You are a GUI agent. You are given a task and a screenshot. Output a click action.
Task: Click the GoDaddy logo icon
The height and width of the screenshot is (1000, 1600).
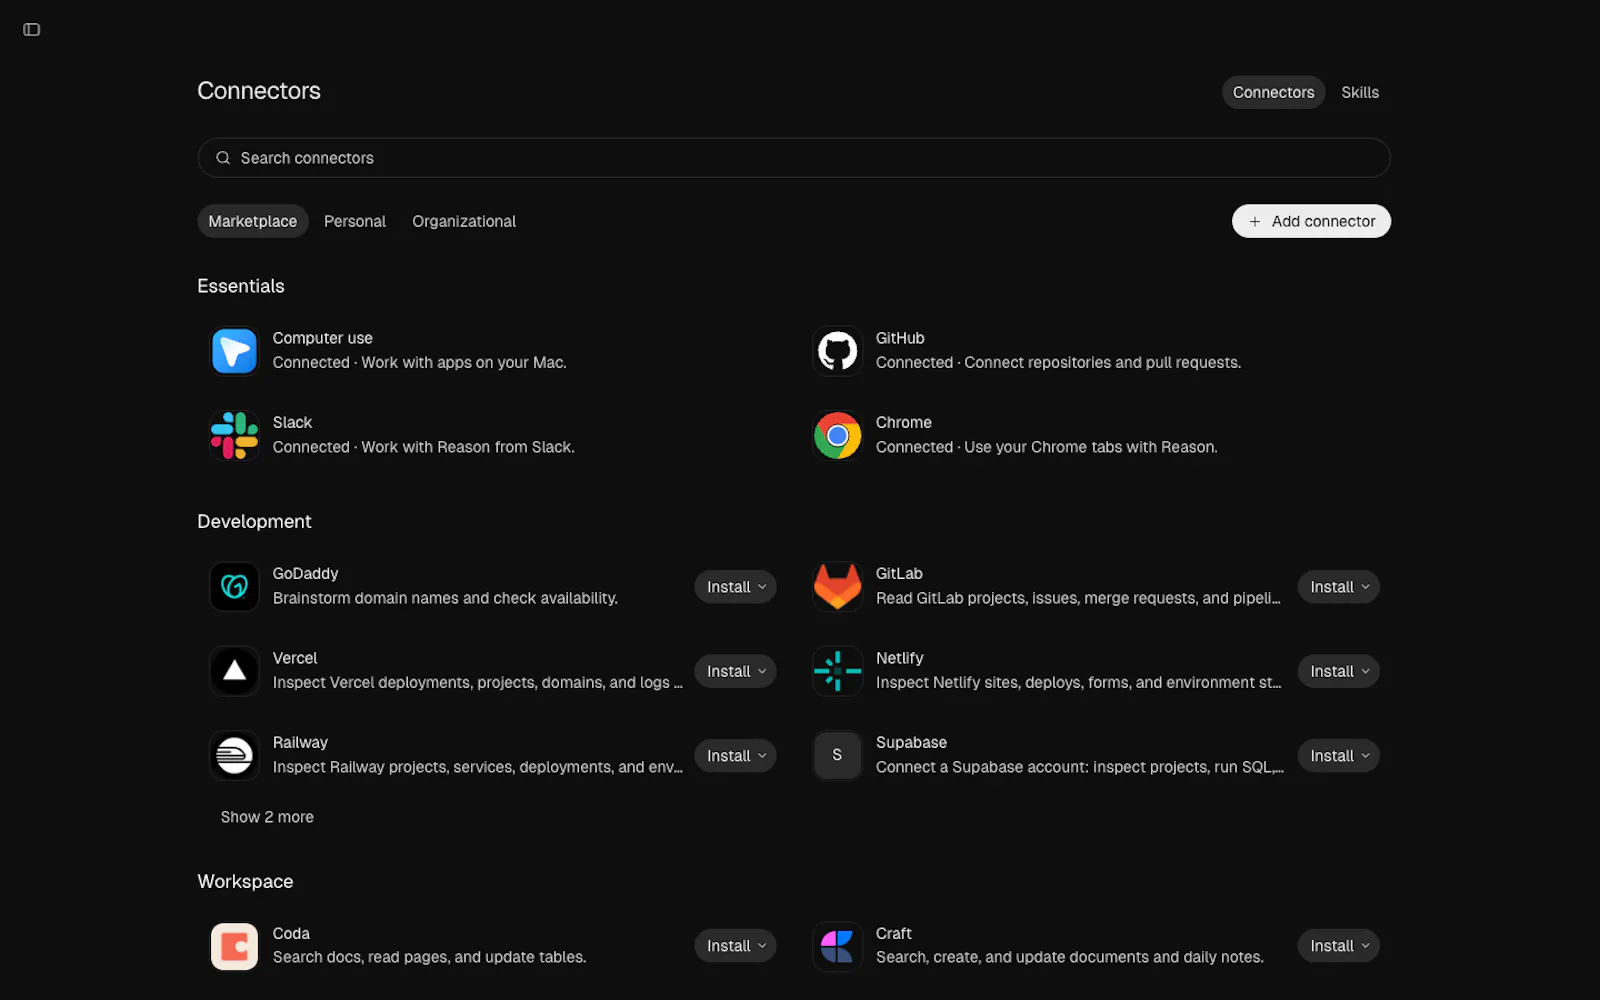pos(234,586)
